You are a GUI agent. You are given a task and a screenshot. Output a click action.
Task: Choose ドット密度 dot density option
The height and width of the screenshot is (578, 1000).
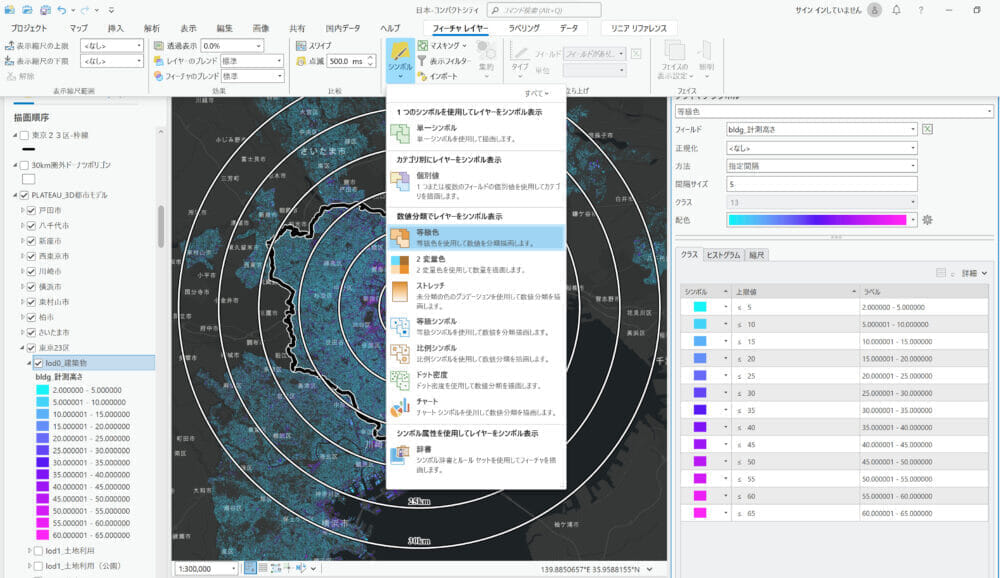[x=476, y=380]
